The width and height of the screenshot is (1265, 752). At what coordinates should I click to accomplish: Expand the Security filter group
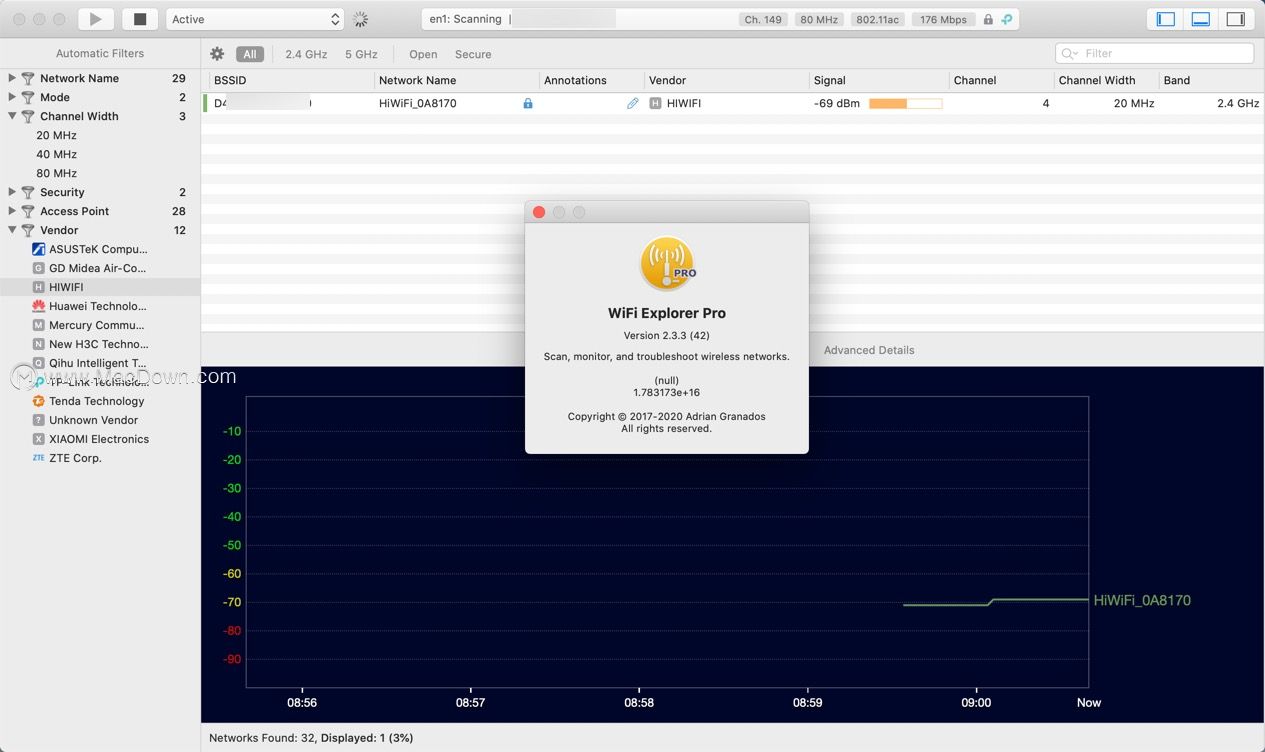click(x=12, y=192)
